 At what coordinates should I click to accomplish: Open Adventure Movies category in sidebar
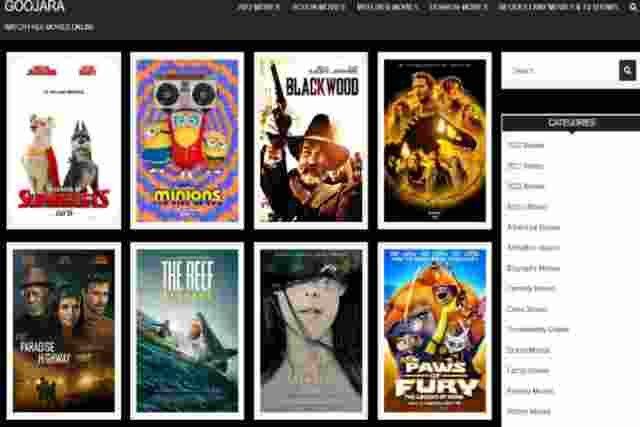point(533,227)
